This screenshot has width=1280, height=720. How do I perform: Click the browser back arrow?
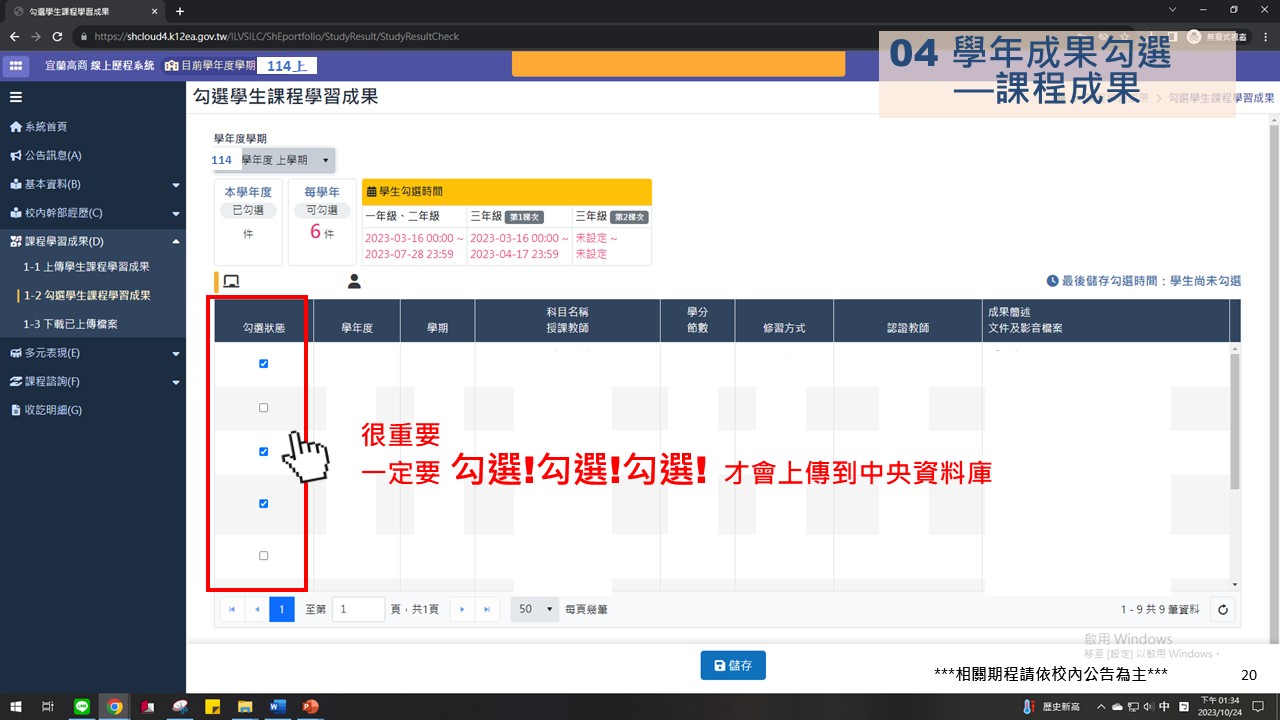pos(14,36)
